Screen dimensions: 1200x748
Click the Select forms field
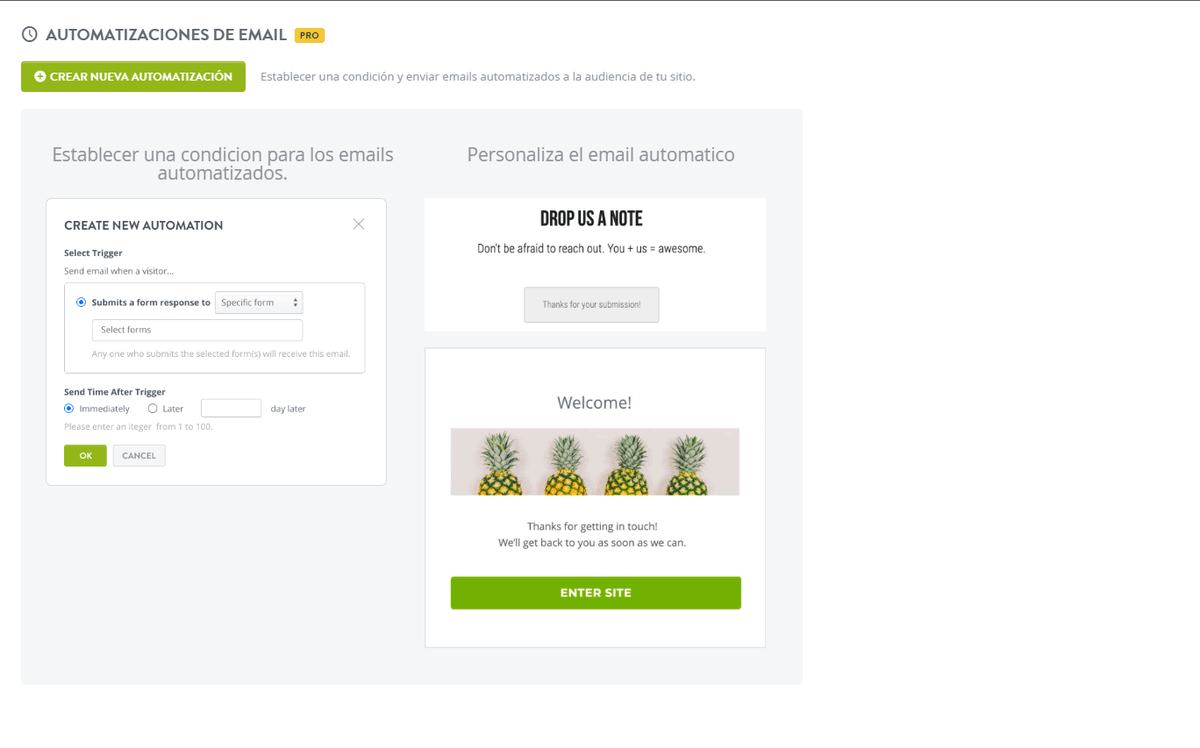[197, 330]
